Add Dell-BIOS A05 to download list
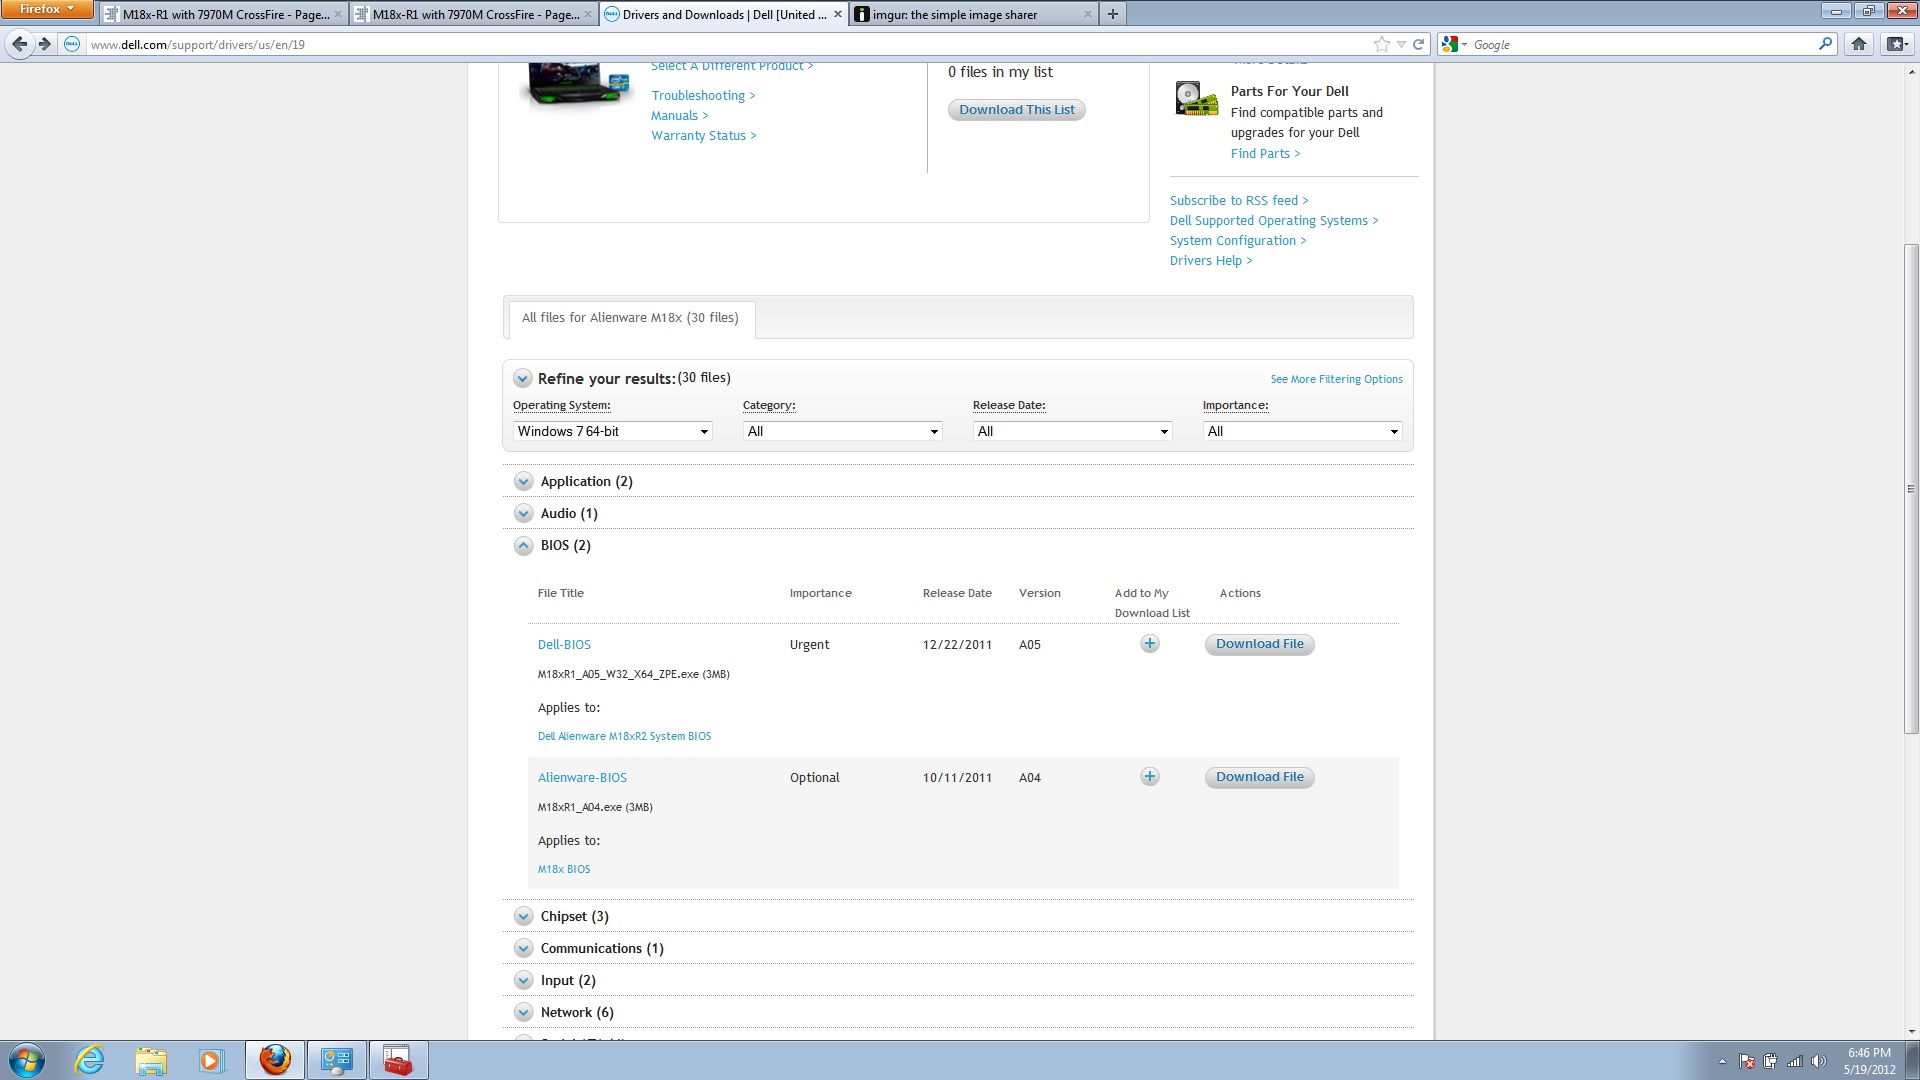Image resolution: width=1920 pixels, height=1080 pixels. pos(1150,644)
